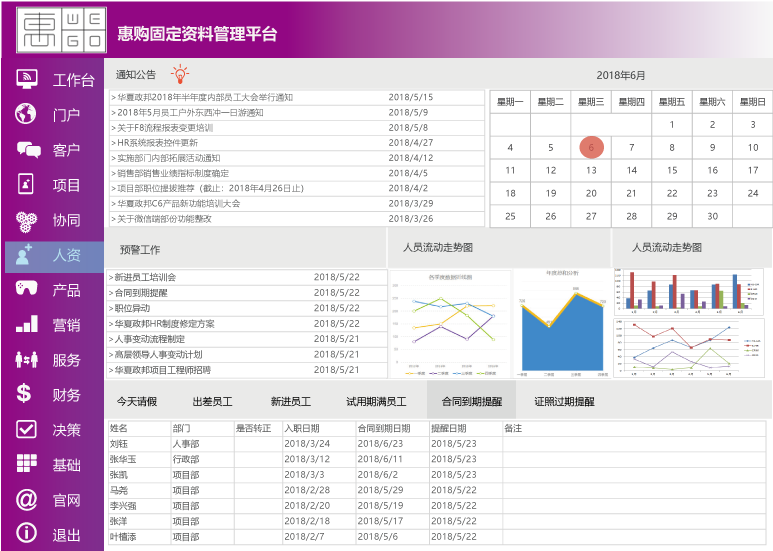Viewport: 773px width, 551px height.
Task: Click the 协同 gears icon
Action: click(x=27, y=220)
